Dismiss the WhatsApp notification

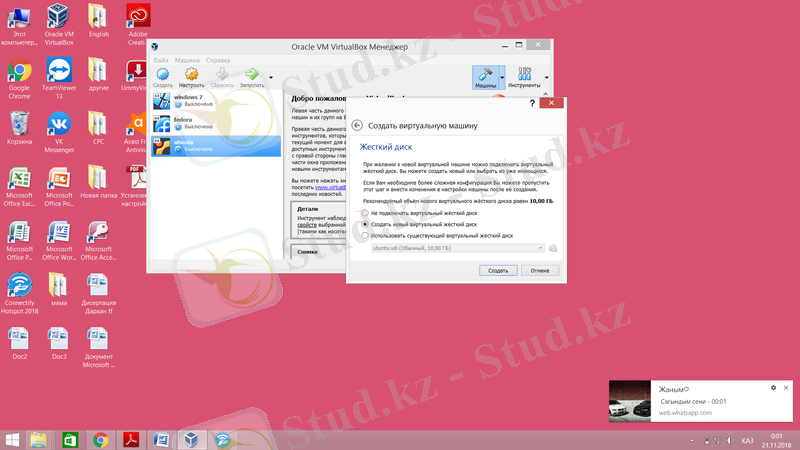tap(786, 388)
